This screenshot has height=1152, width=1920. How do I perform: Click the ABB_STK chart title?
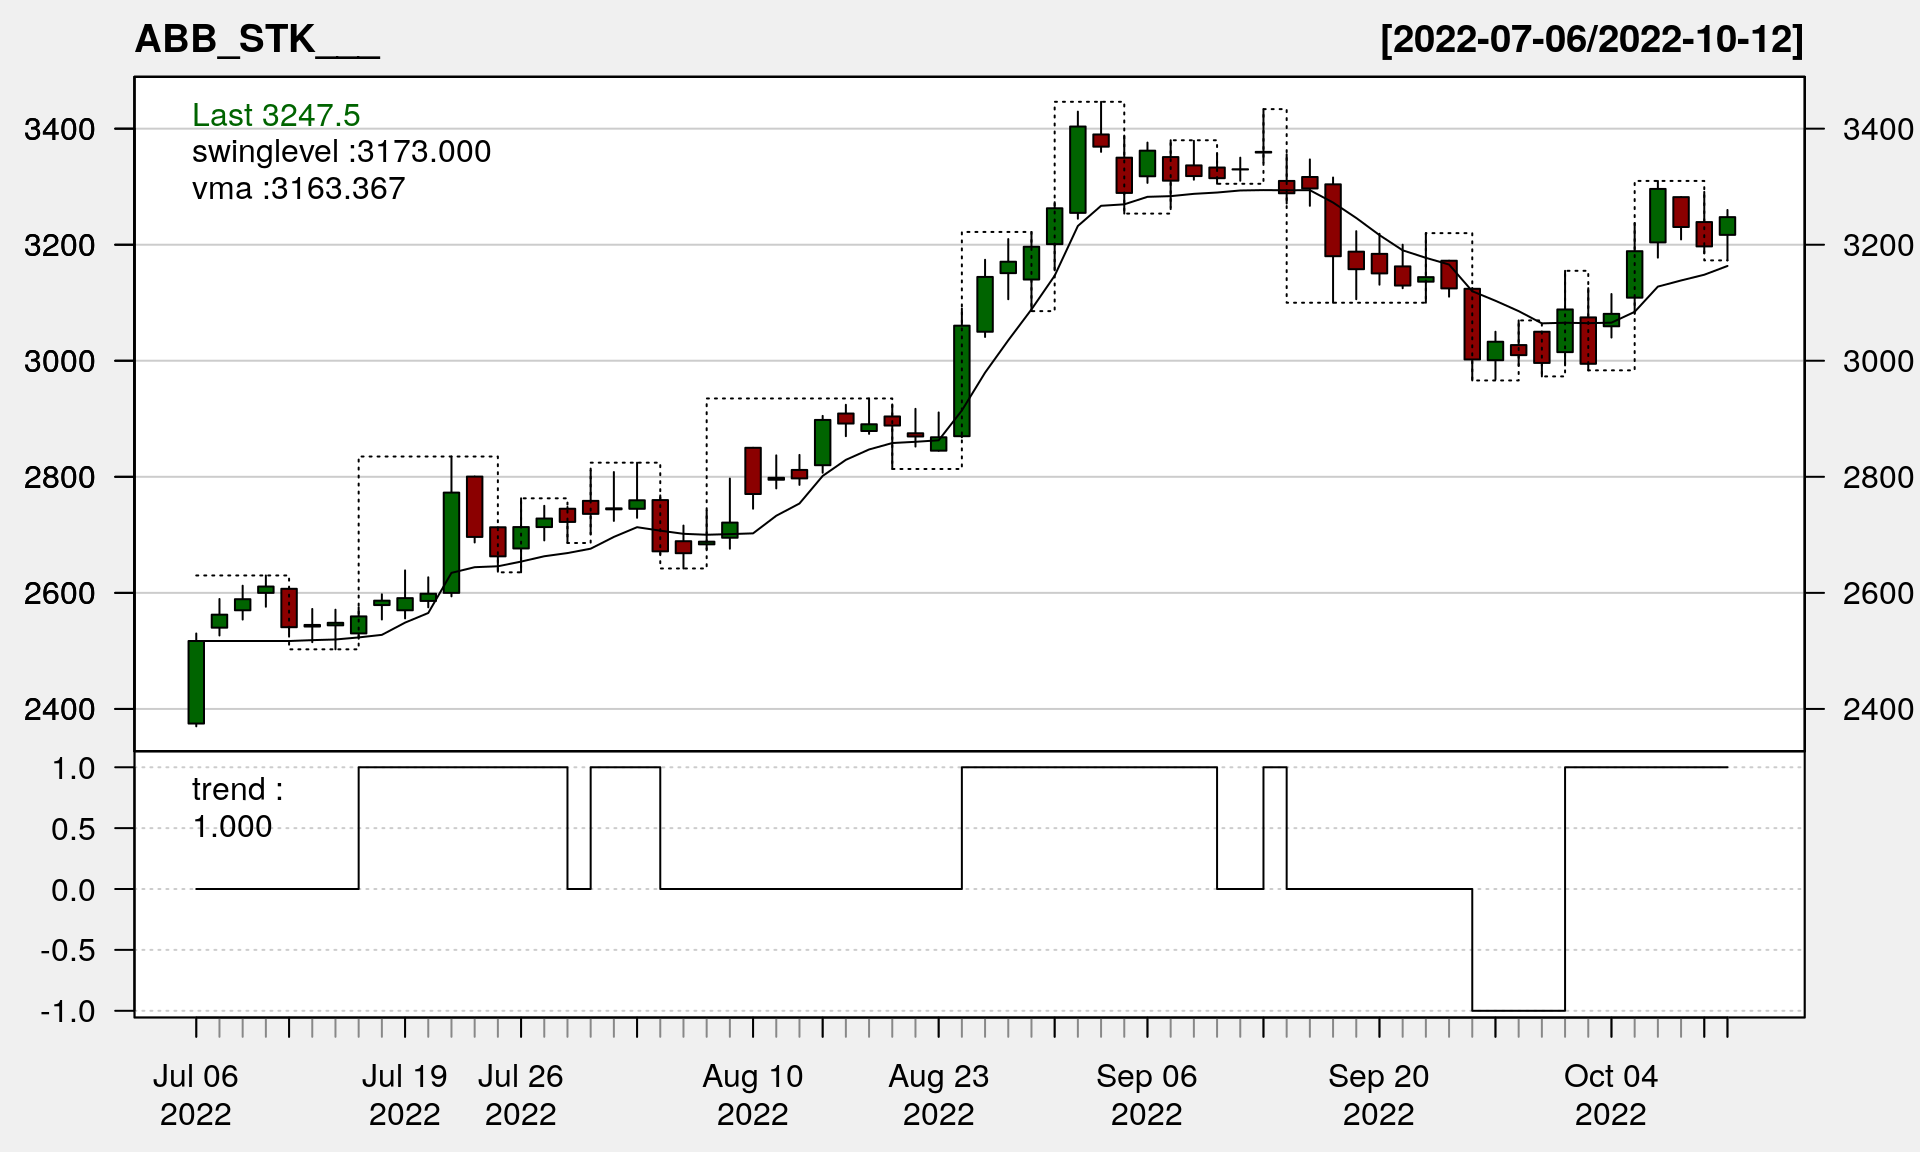256,40
